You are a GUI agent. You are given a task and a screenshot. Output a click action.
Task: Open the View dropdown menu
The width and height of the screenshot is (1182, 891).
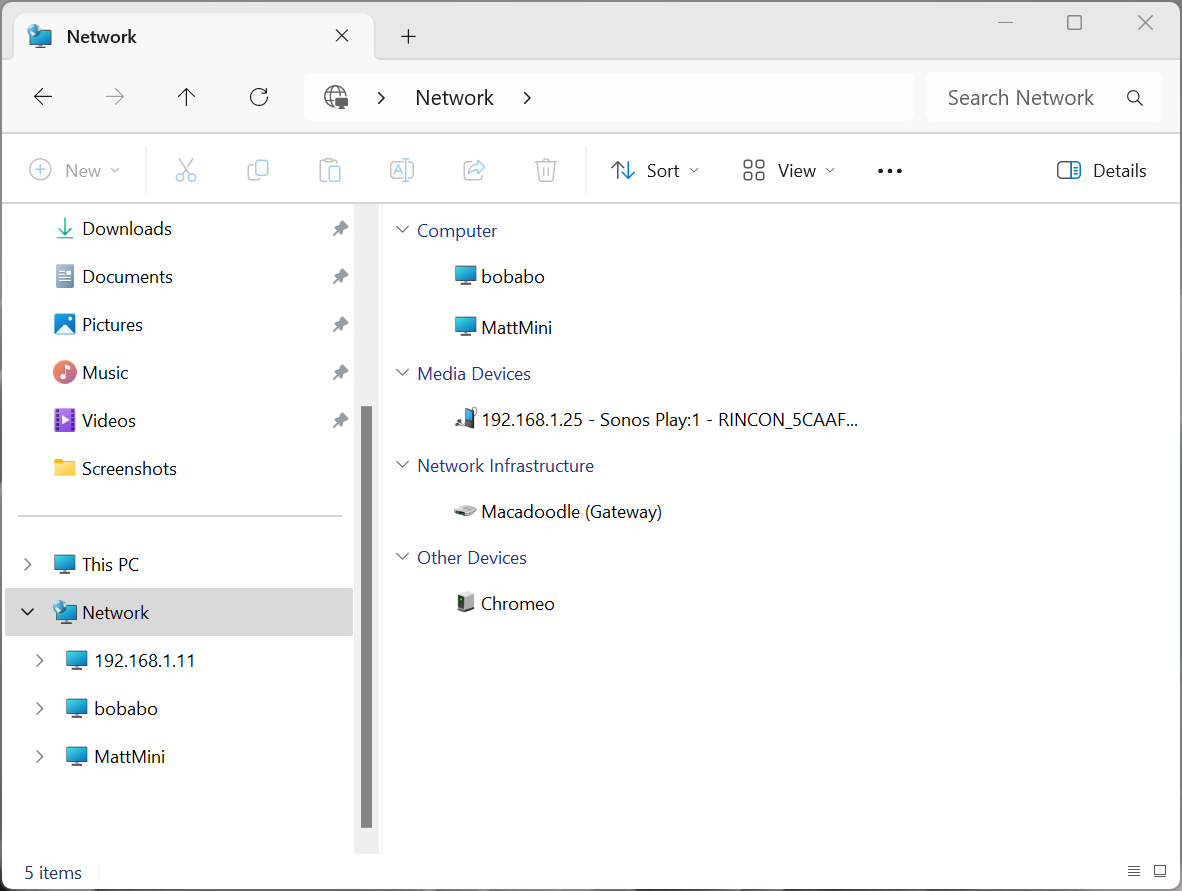[x=788, y=171]
